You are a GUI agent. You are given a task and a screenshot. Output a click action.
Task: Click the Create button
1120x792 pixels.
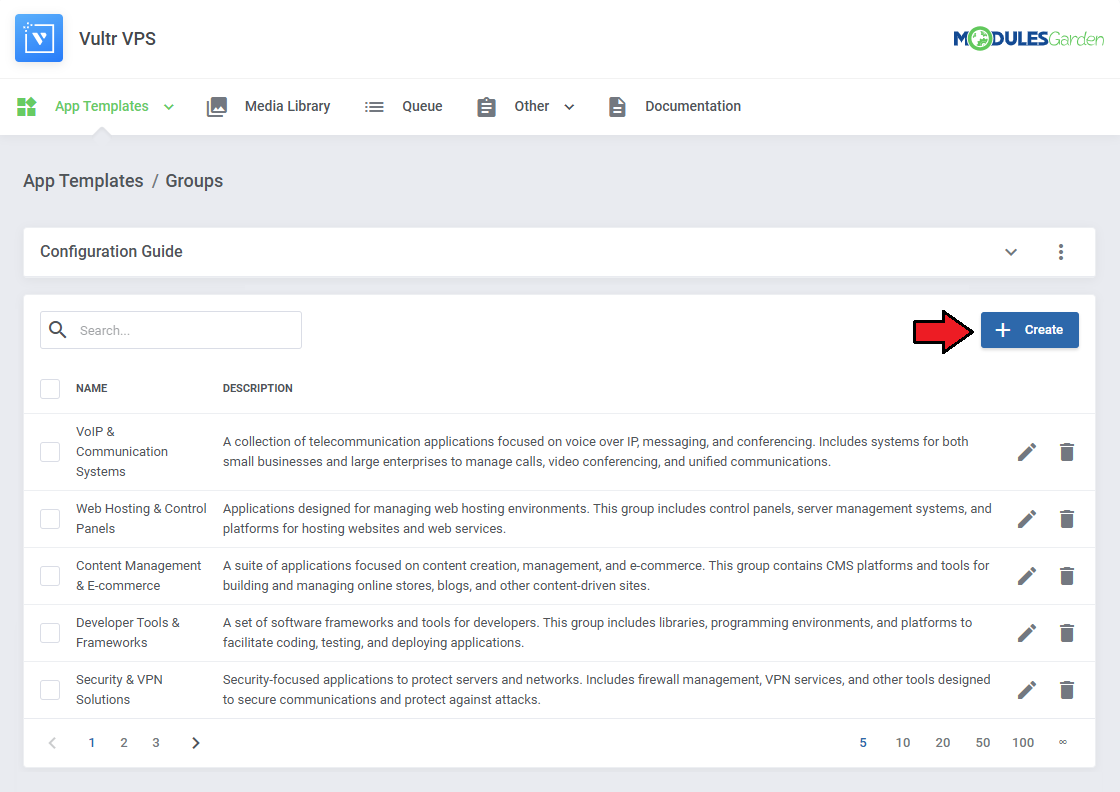[x=1029, y=330]
